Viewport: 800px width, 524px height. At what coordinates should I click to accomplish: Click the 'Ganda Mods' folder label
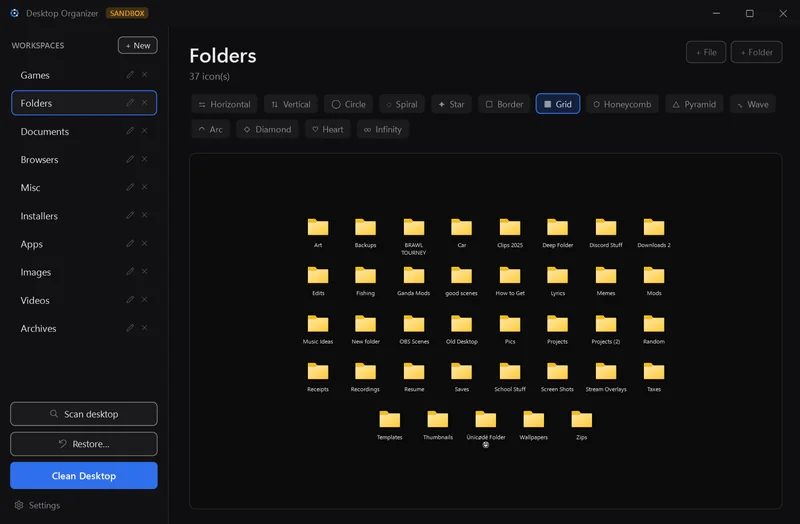point(414,293)
